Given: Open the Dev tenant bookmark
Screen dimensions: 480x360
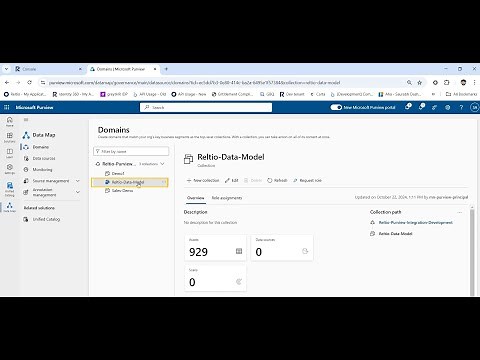Looking at the screenshot, I should (292, 94).
